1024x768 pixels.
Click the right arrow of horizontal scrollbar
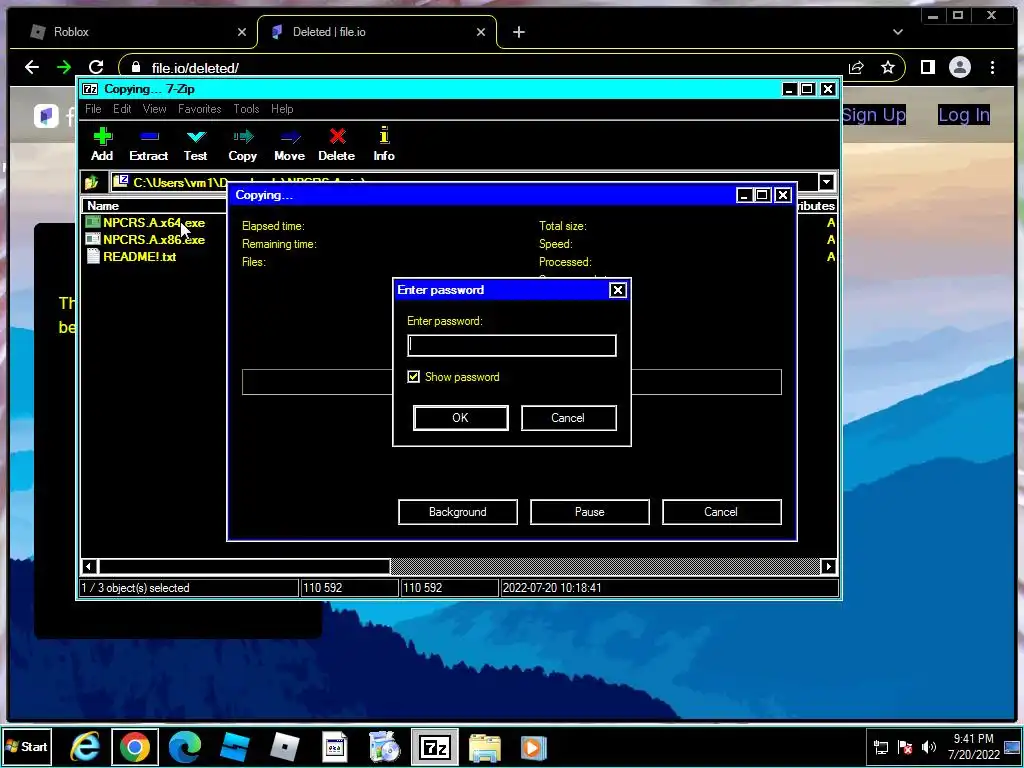click(828, 566)
